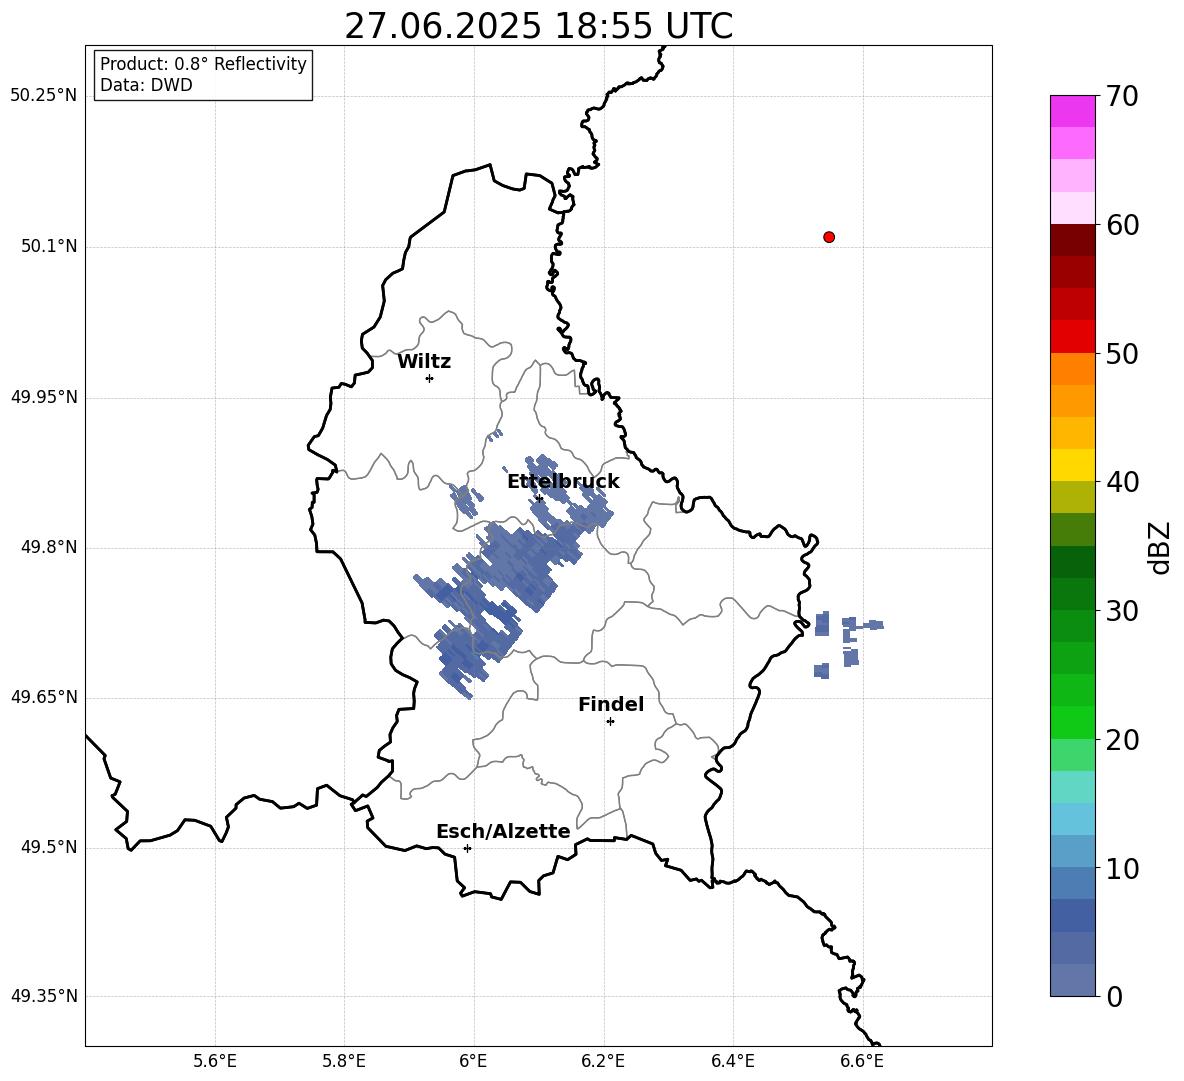Viewport: 1184px width, 1081px height.
Task: Click the dark maroon colorbar segment below 60
Action: [1072, 240]
